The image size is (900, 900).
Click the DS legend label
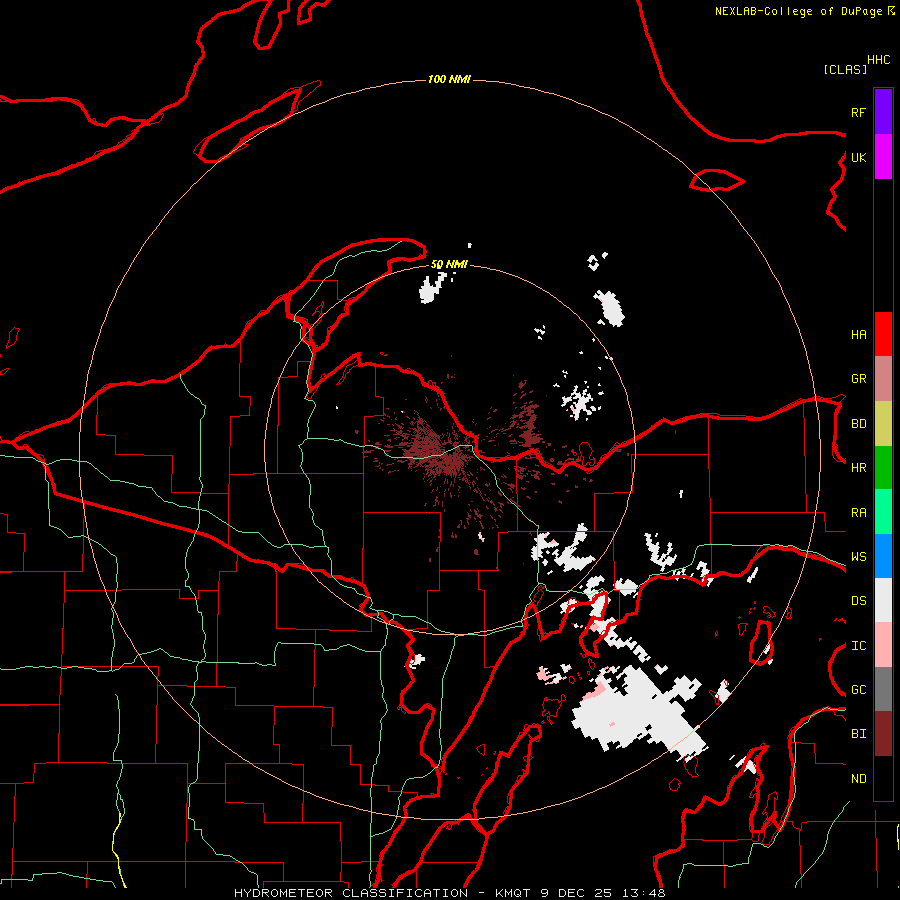pyautogui.click(x=858, y=601)
